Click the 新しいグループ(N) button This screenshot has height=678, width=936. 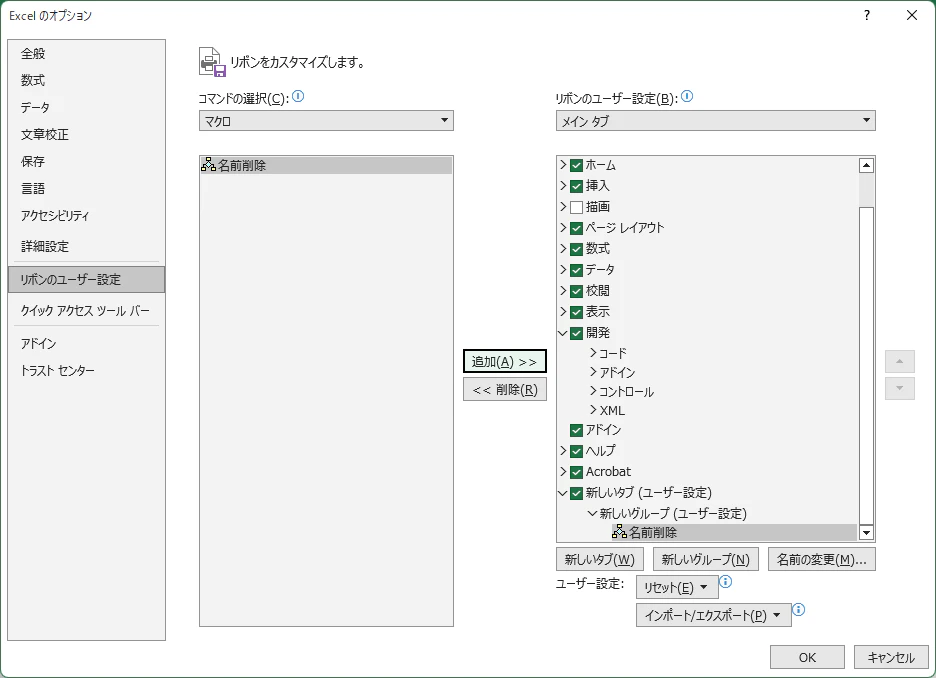click(706, 559)
